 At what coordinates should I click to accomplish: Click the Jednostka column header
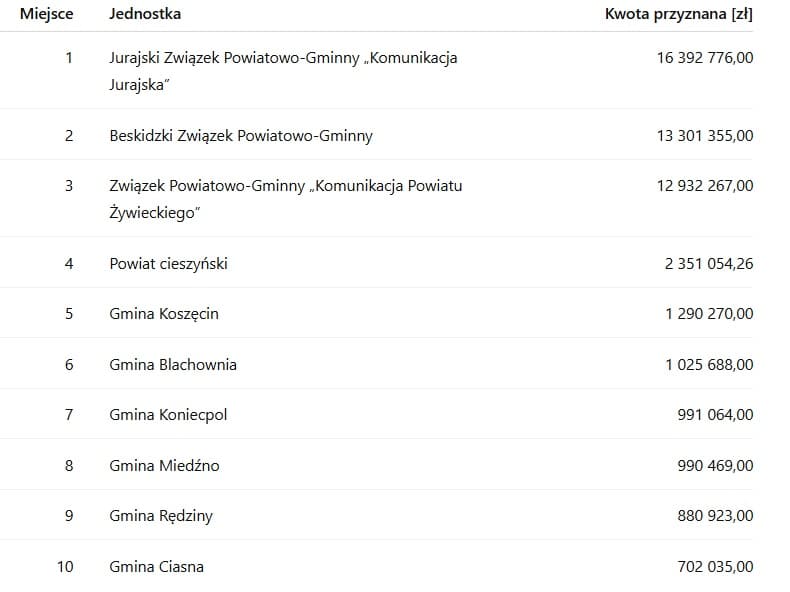pos(145,14)
